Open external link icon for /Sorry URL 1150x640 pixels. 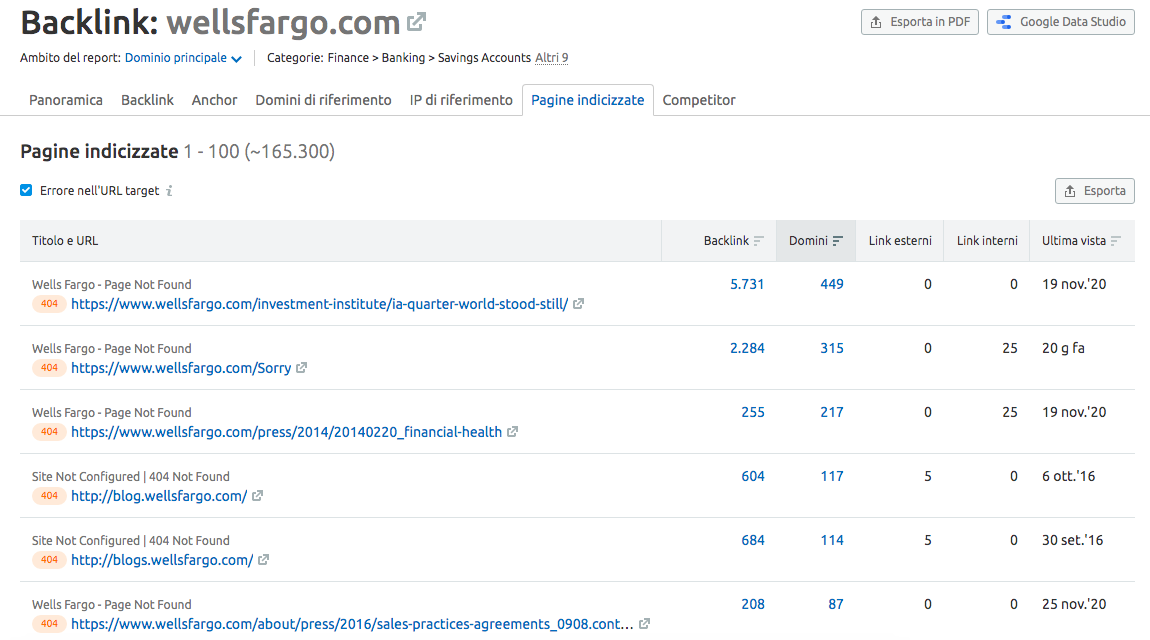[302, 368]
